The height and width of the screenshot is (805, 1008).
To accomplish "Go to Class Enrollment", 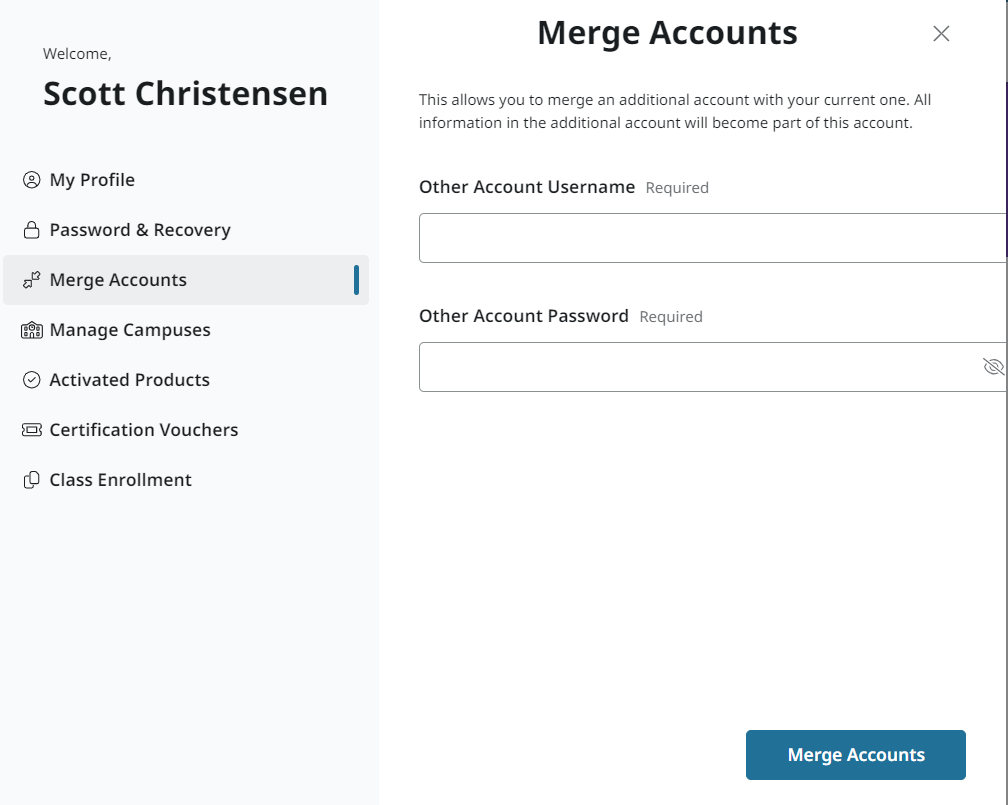I will click(120, 479).
